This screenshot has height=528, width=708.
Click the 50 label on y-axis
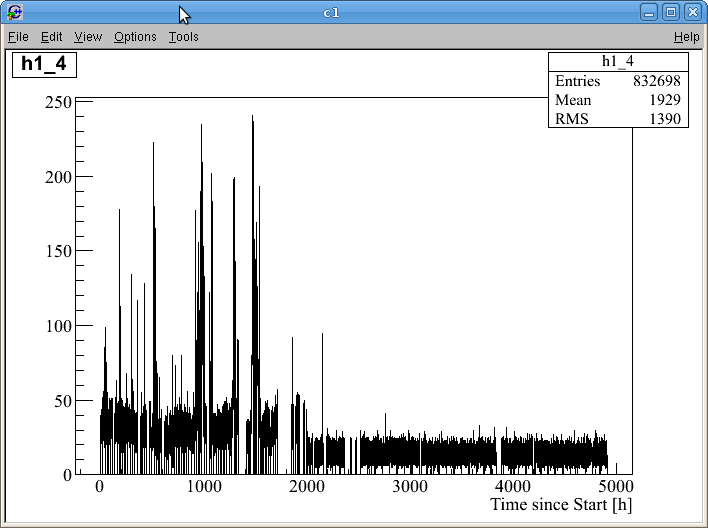63,401
